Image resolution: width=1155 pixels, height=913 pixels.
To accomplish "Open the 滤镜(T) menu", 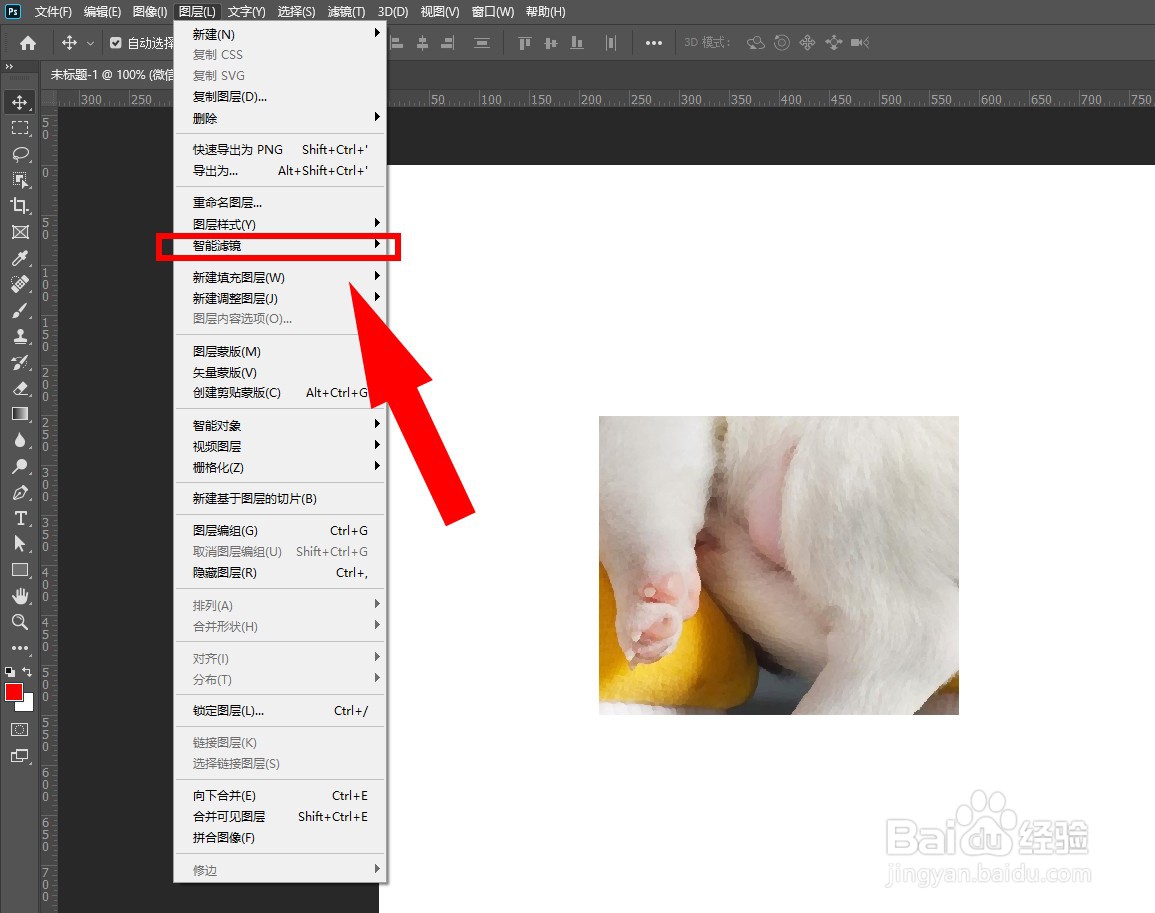I will pyautogui.click(x=346, y=12).
